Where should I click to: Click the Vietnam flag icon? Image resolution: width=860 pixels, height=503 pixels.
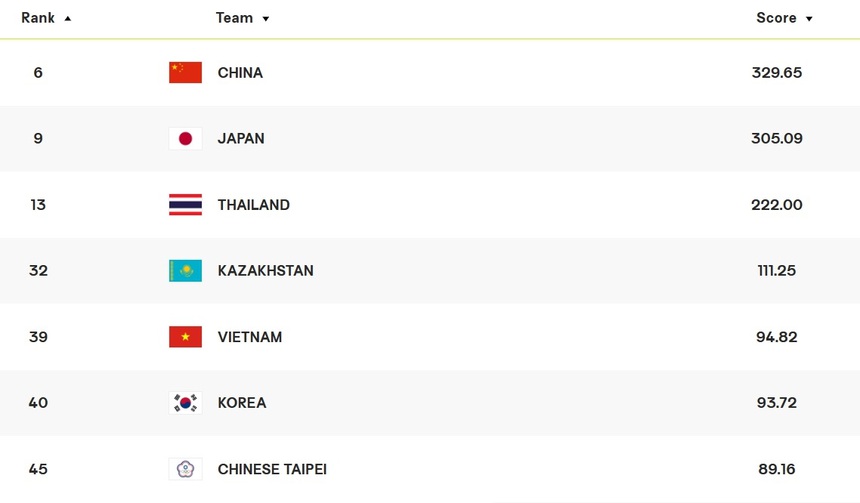(185, 337)
